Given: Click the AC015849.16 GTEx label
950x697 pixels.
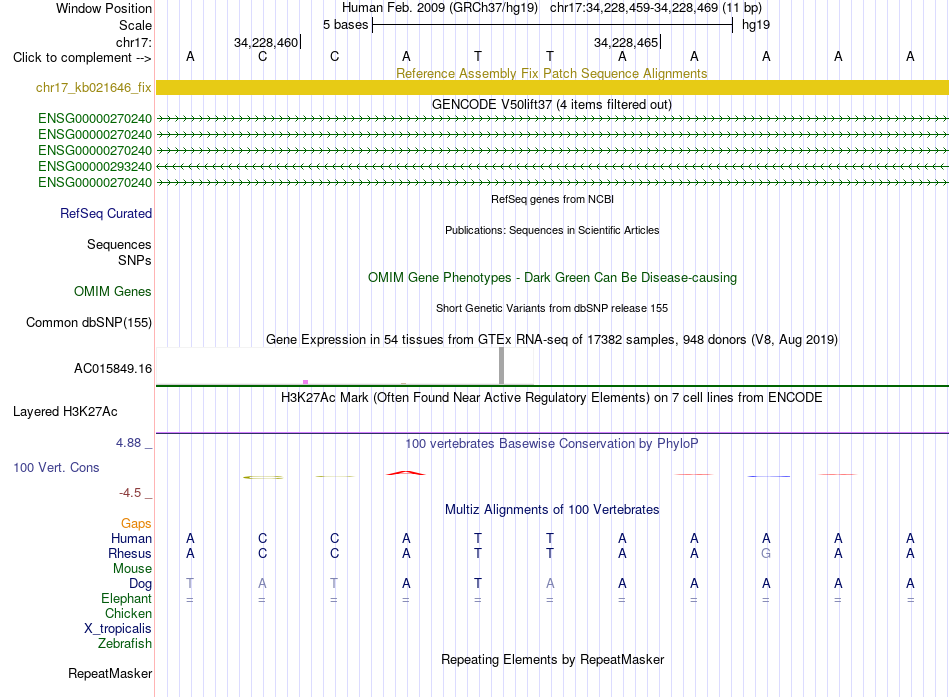Looking at the screenshot, I should click(113, 369).
